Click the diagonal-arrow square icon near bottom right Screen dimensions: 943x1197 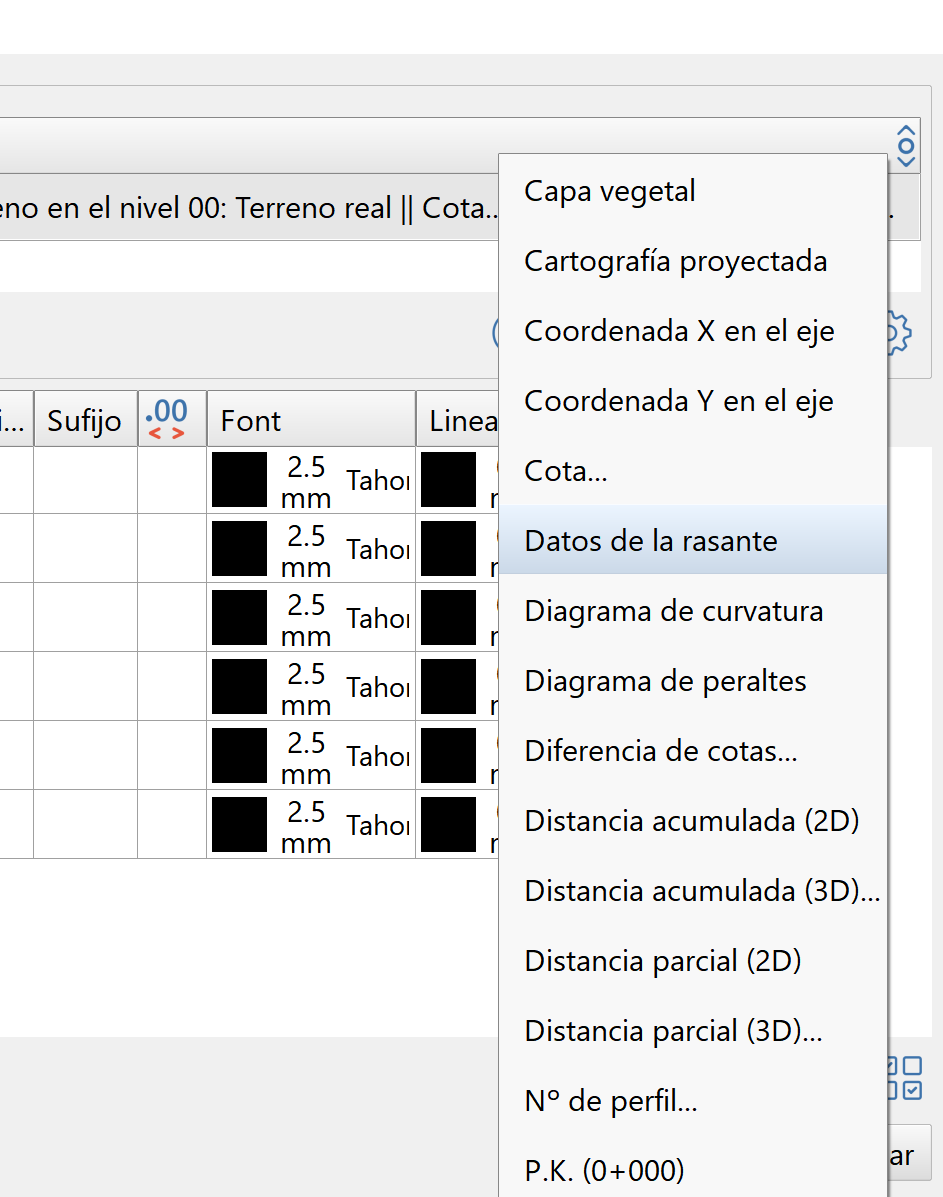892,1065
